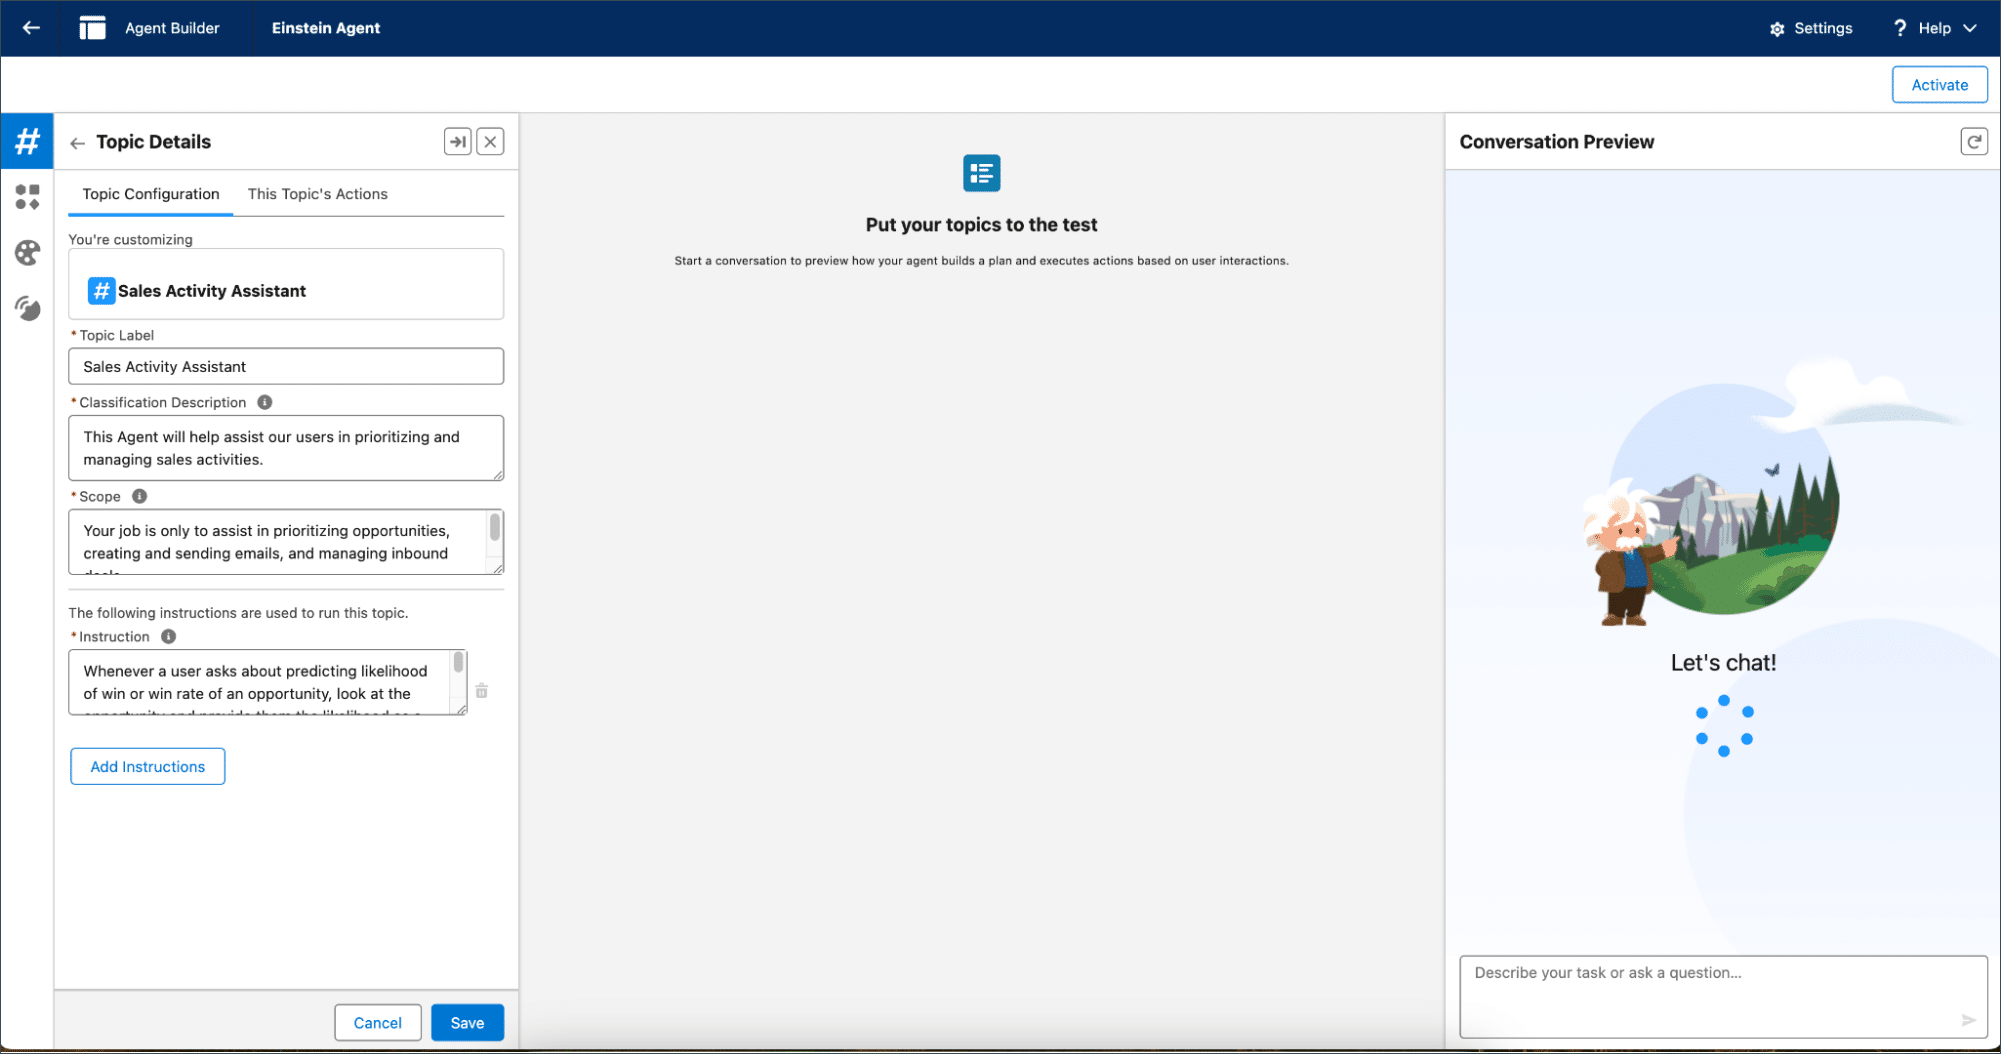2001x1054 pixels.
Task: Click the Scope field scrollbar
Action: [x=494, y=527]
